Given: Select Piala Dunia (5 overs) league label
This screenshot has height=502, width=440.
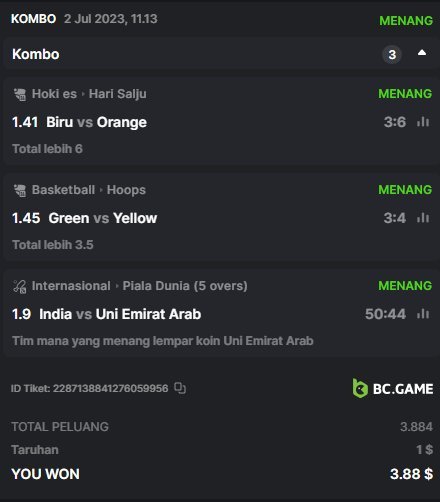Looking at the screenshot, I should click(185, 286).
